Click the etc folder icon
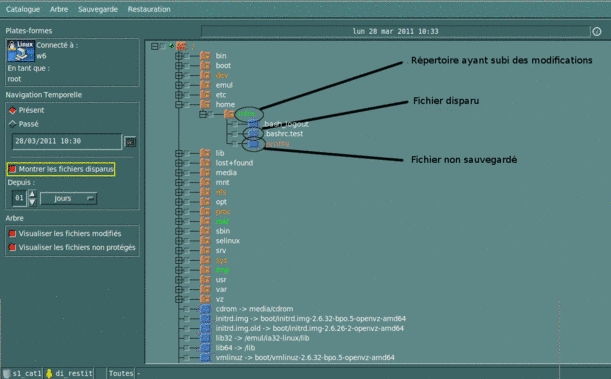Viewport: 611px width, 379px height. (x=205, y=95)
